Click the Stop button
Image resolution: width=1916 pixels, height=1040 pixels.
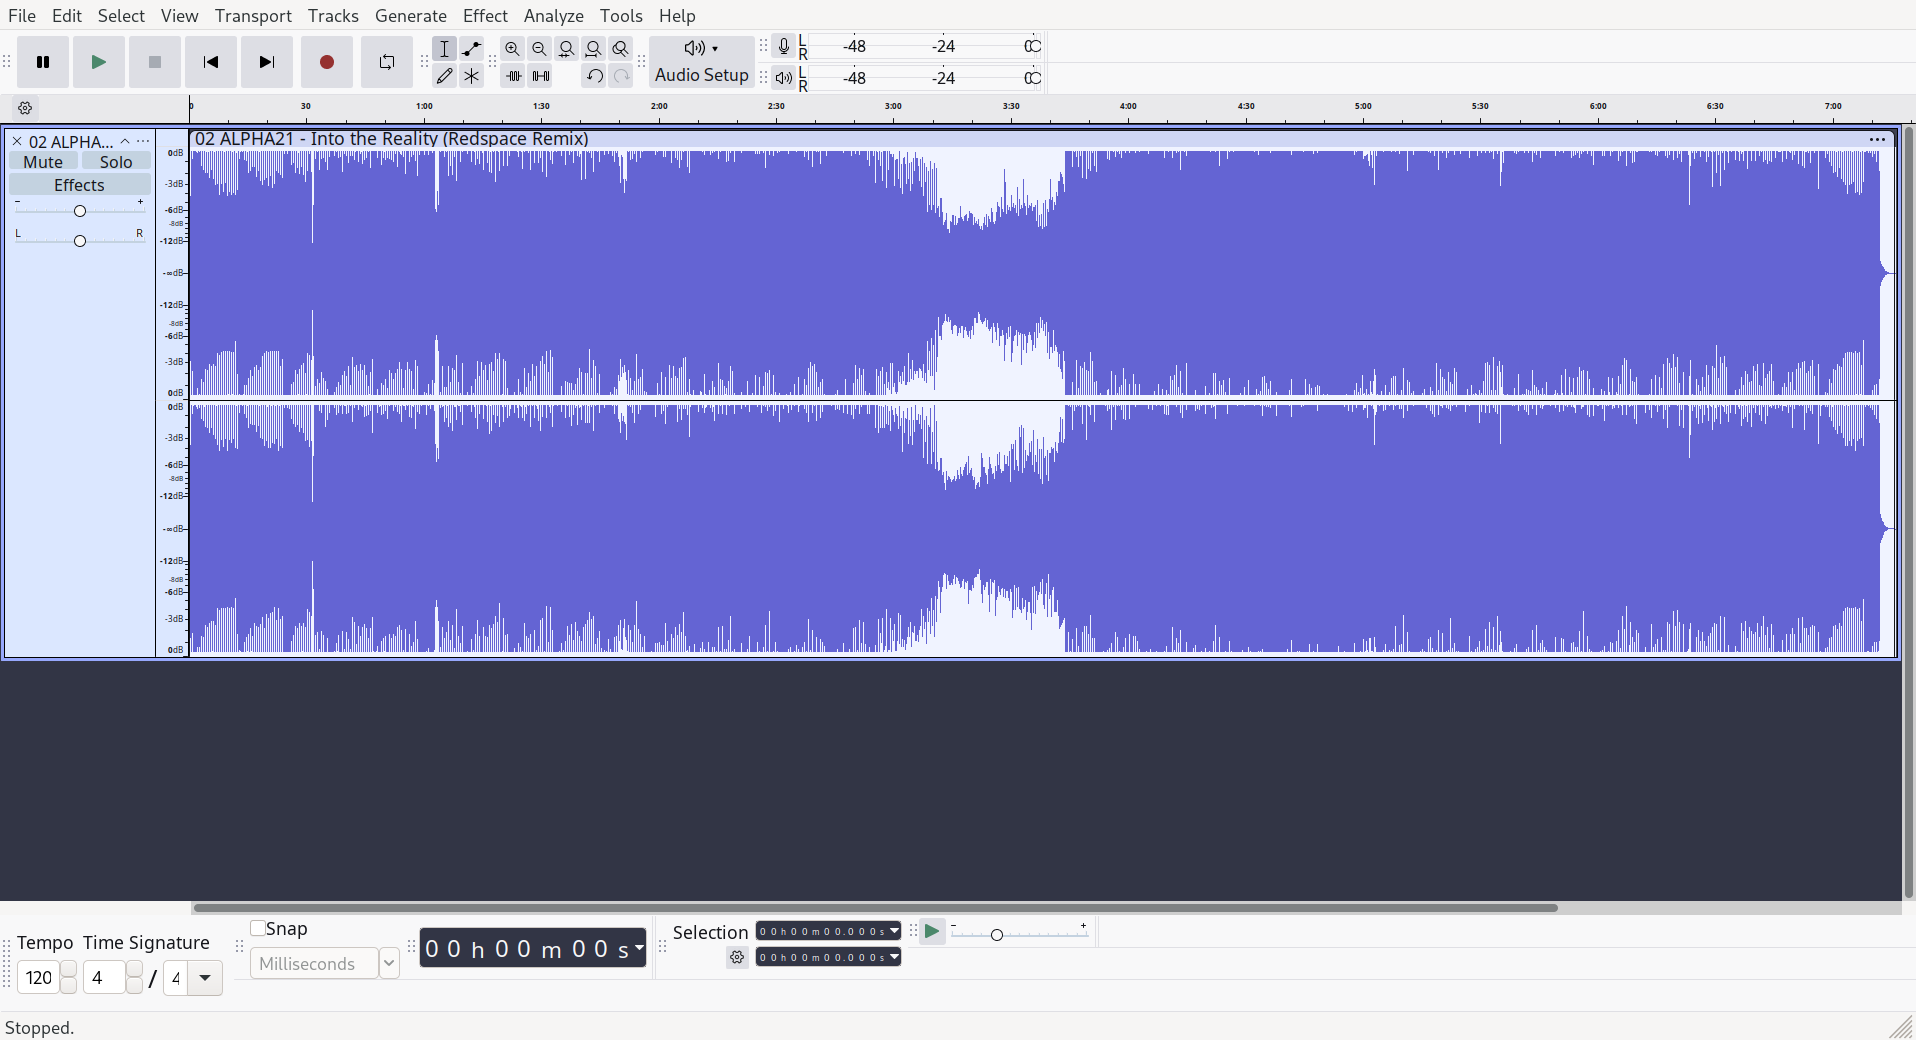point(155,62)
